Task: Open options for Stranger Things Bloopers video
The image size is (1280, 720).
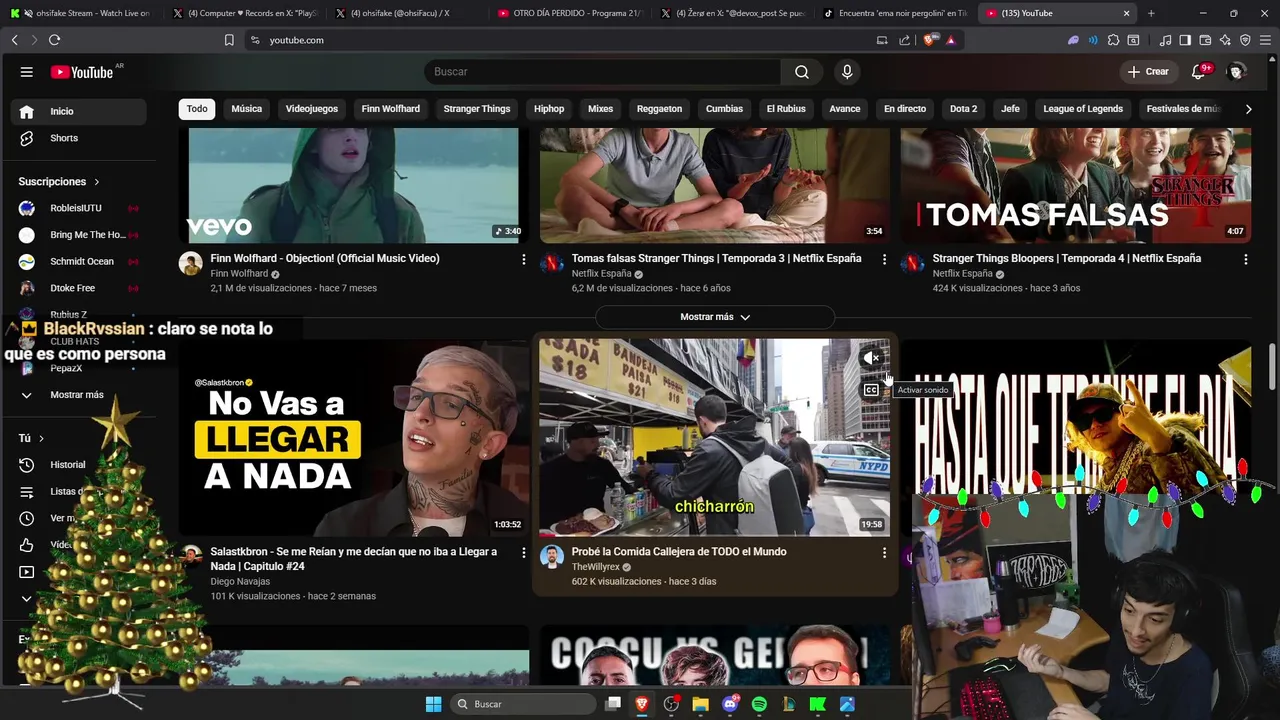Action: pos(1245,259)
